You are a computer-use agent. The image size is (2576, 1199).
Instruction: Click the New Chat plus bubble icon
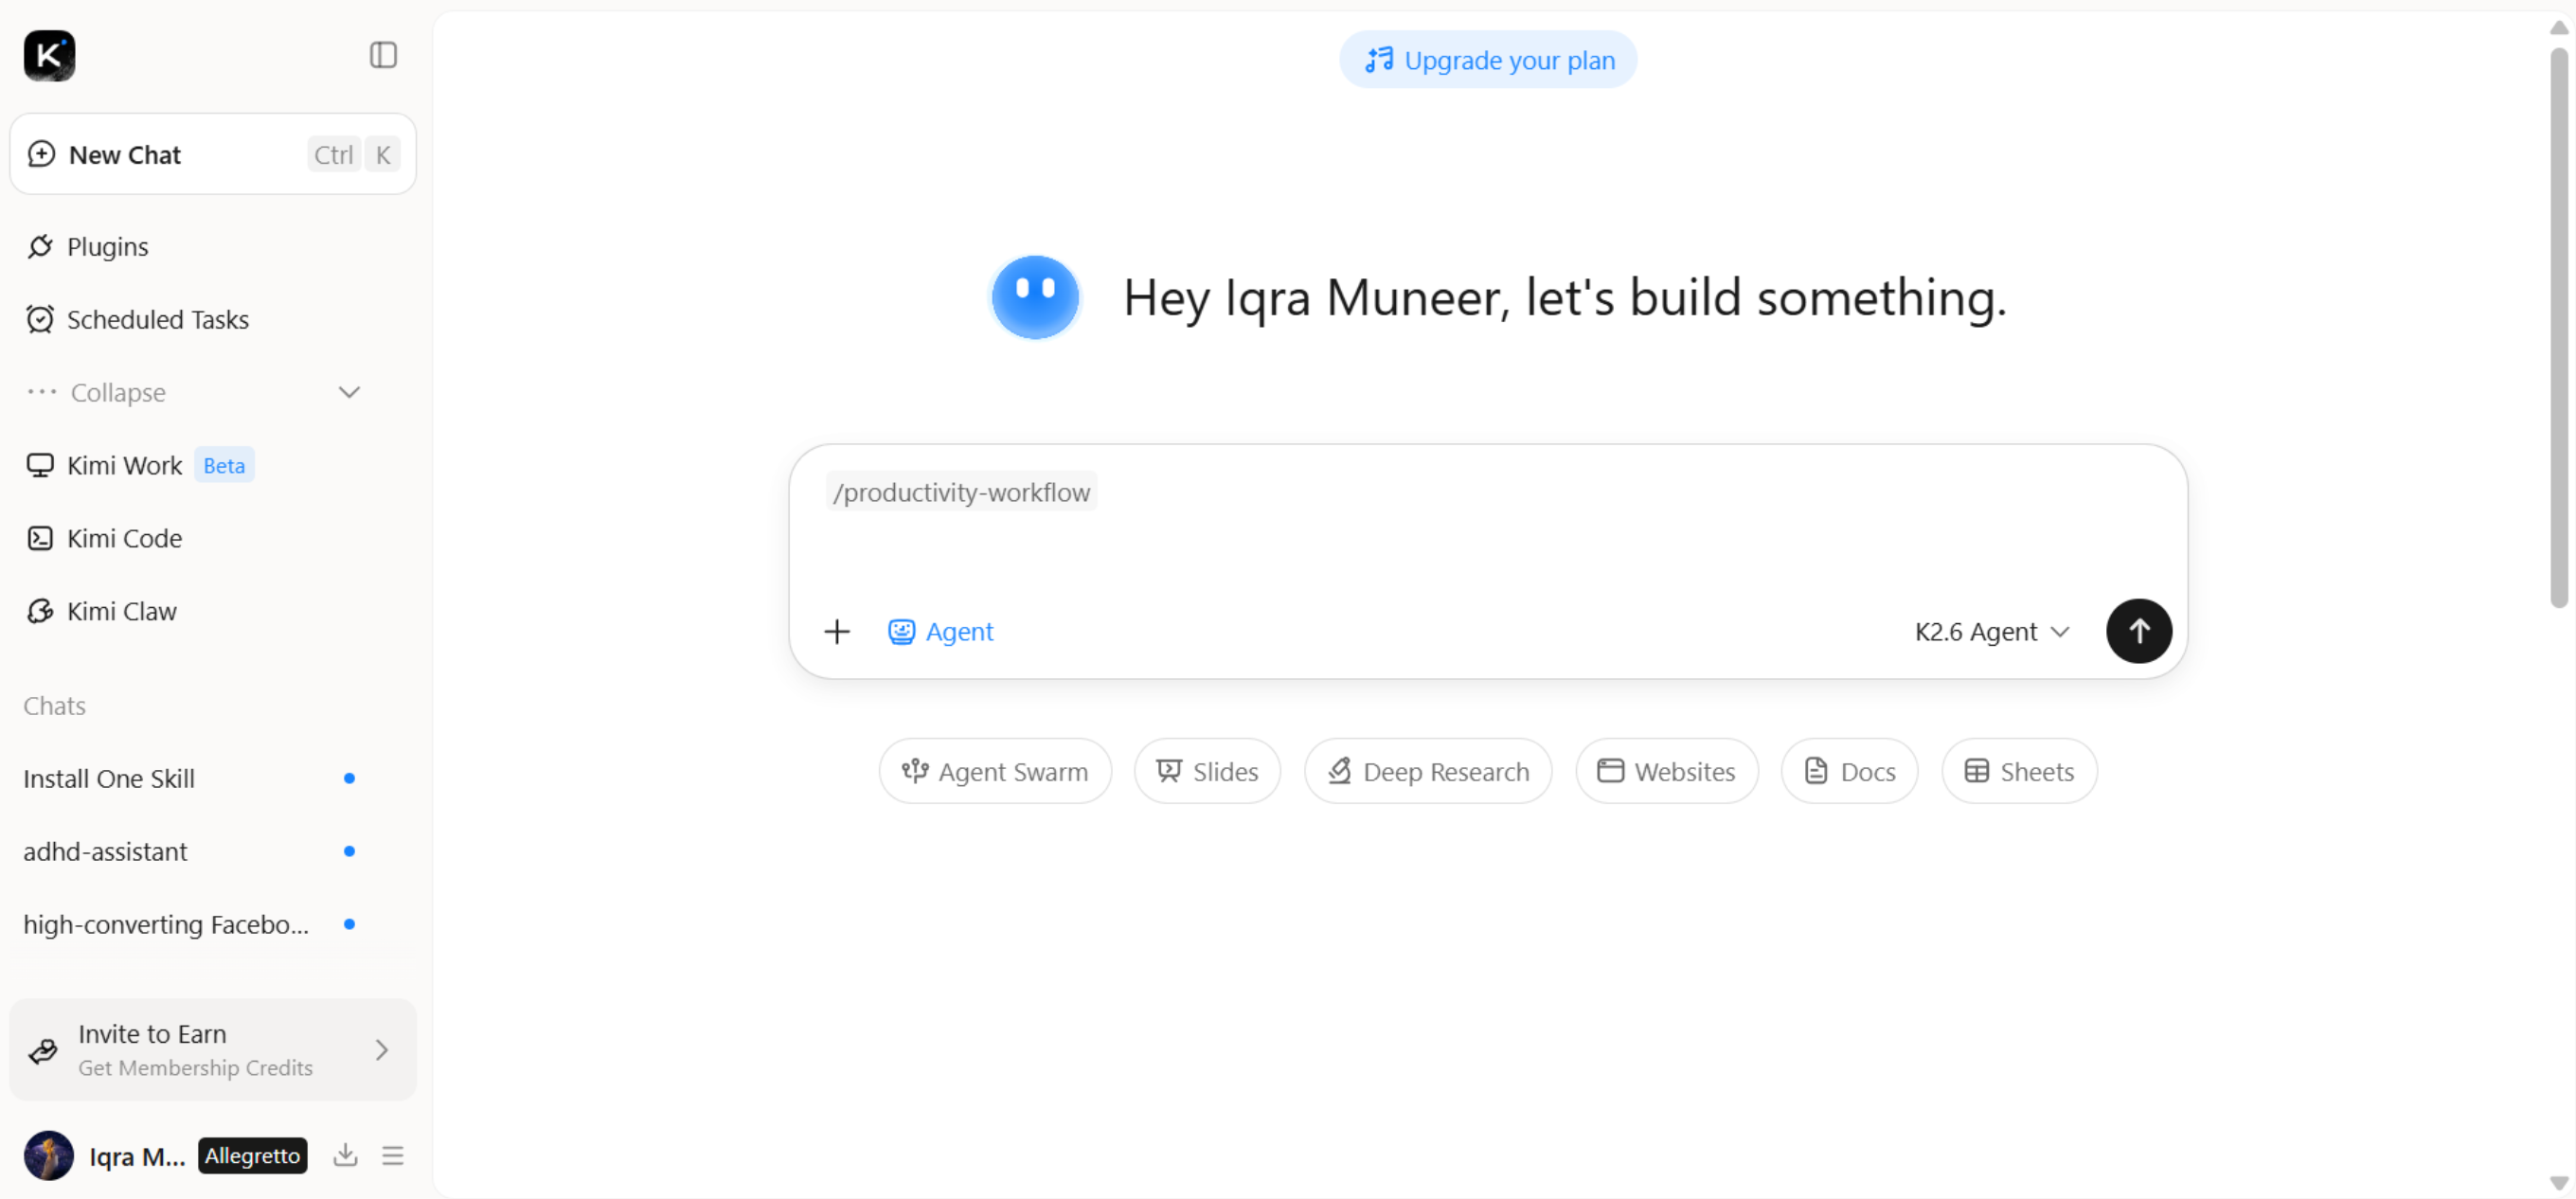[41, 154]
